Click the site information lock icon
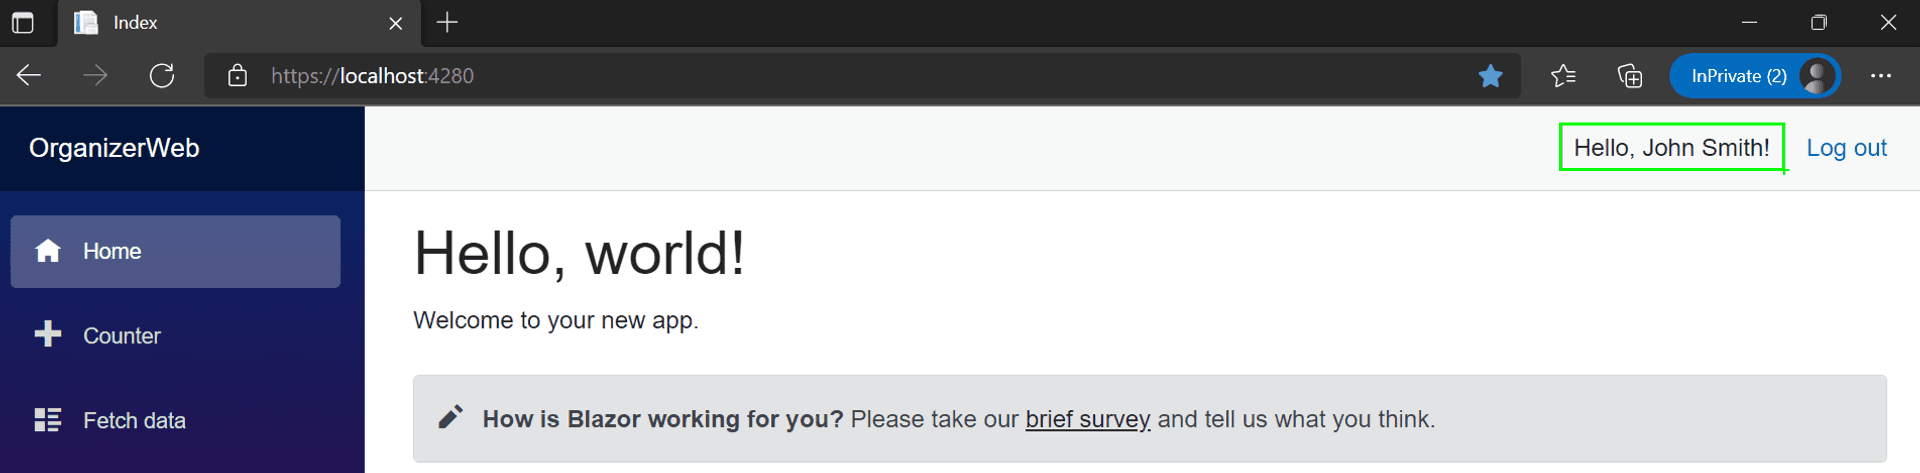Screen dimensions: 1920x473 click(x=237, y=76)
